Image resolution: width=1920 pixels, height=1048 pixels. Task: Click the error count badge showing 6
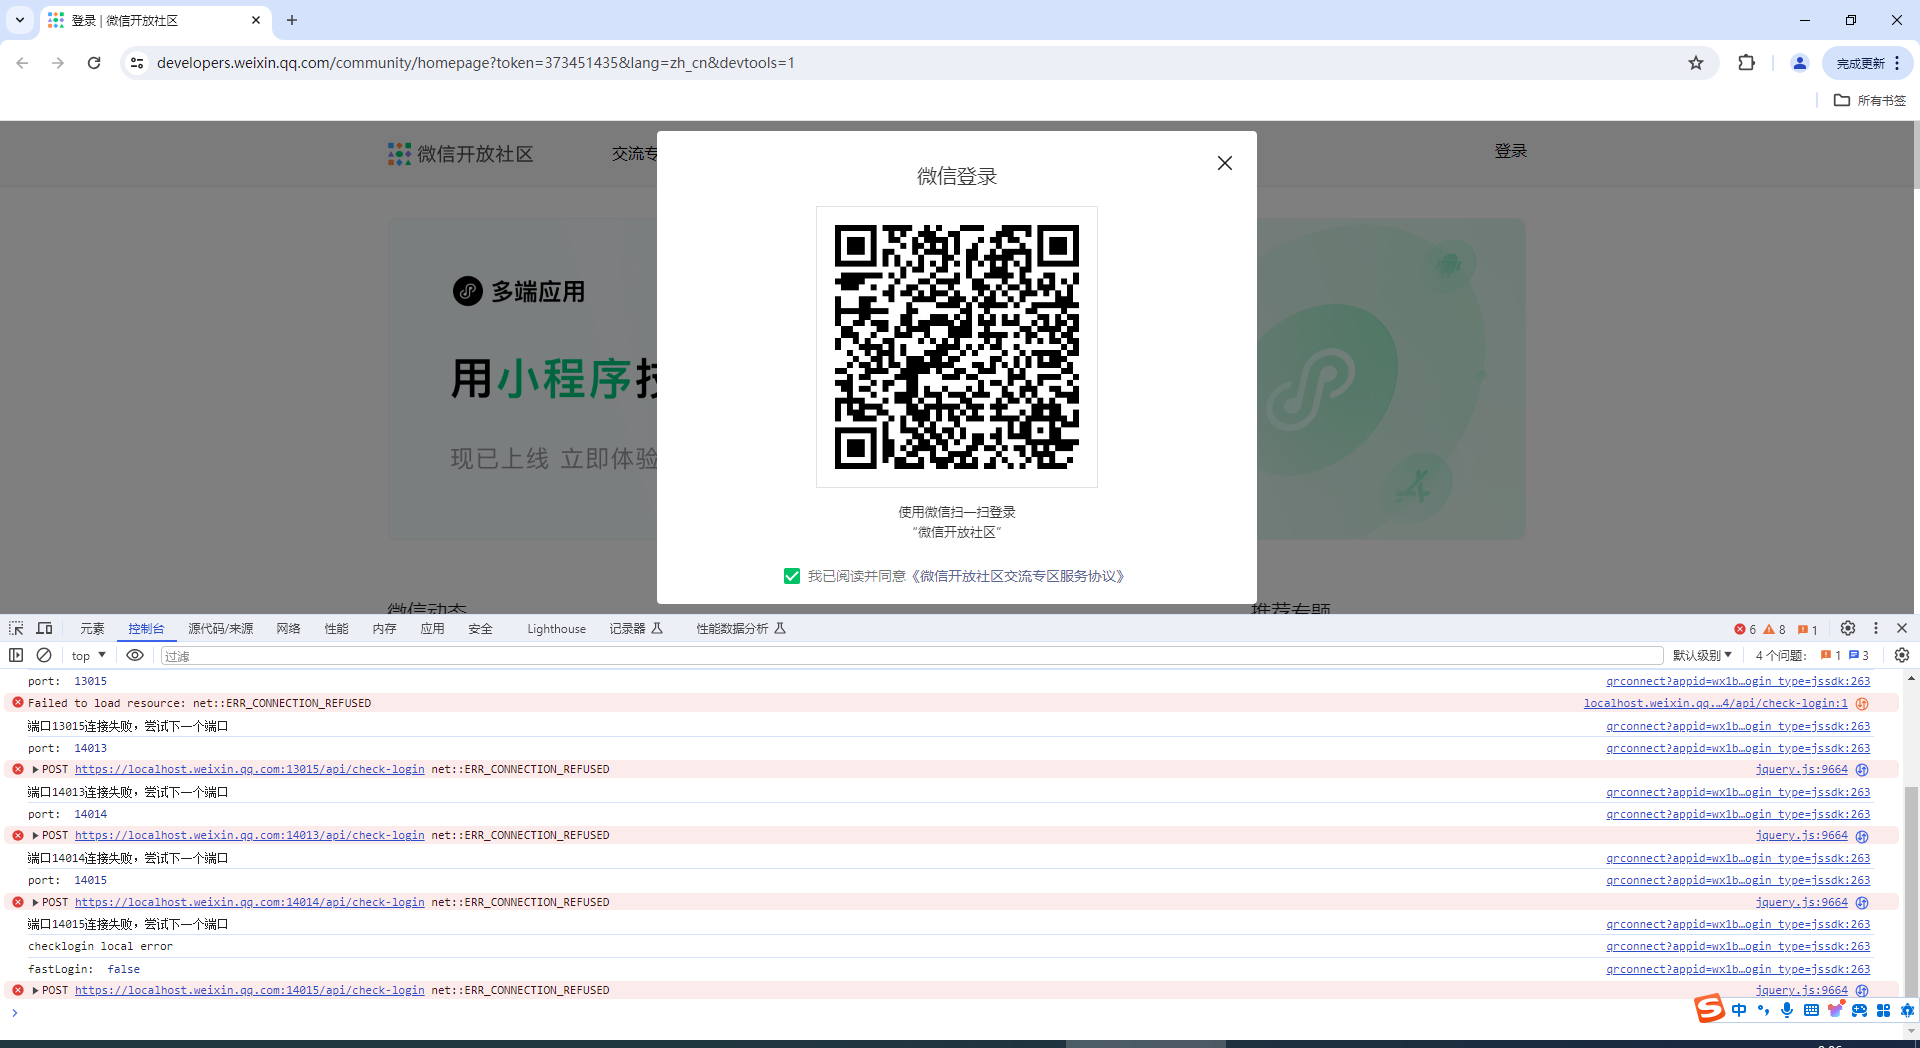tap(1745, 629)
